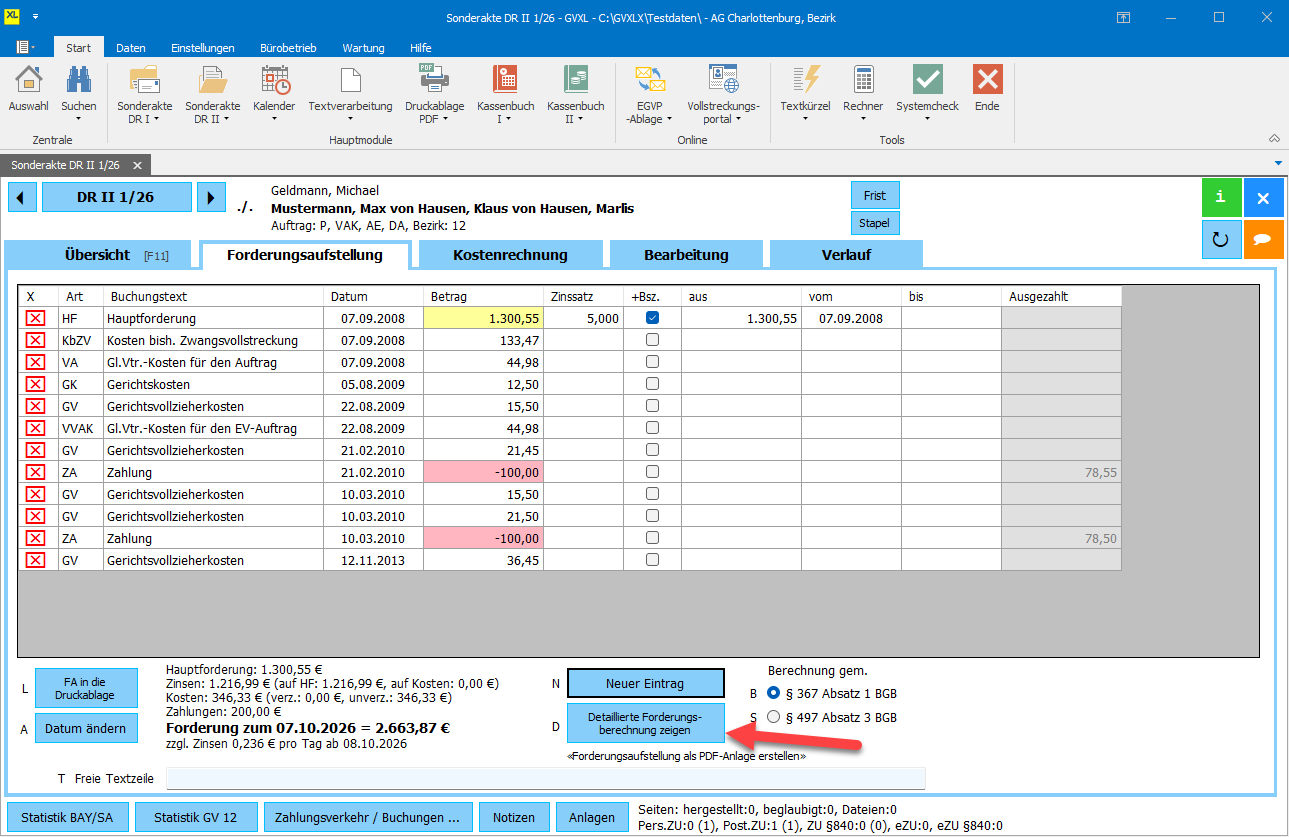1289x837 pixels.
Task: Open Zahlungsverkehr / Buchungen button
Action: coord(368,817)
